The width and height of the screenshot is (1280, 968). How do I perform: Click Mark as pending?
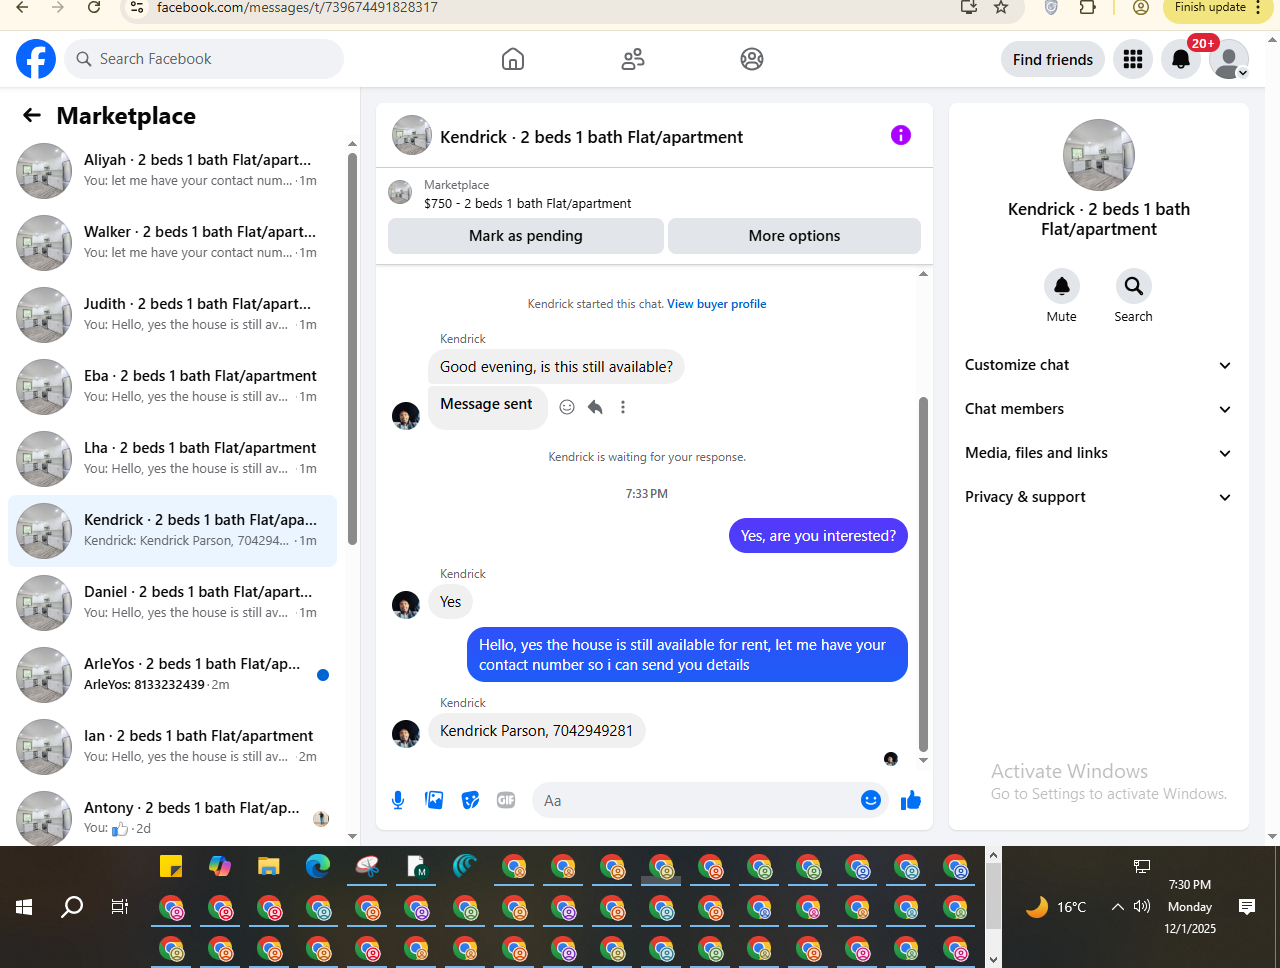click(526, 236)
